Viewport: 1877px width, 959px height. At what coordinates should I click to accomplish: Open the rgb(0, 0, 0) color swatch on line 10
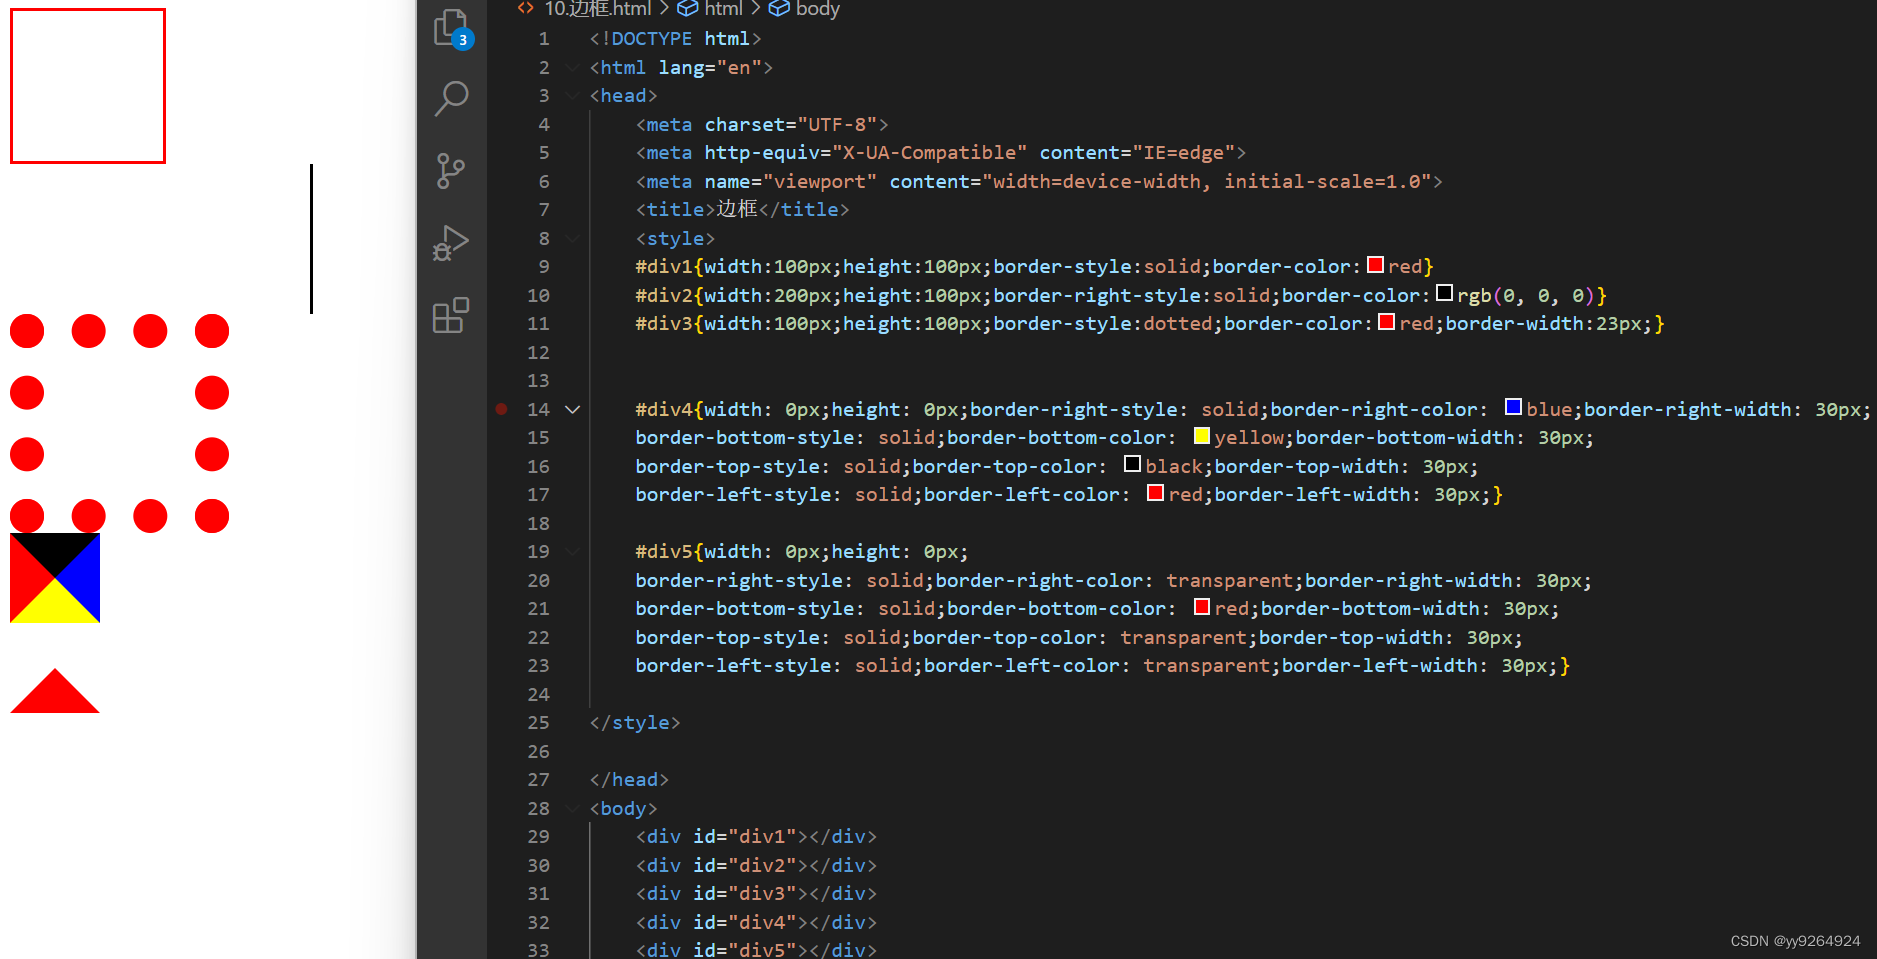point(1444,293)
